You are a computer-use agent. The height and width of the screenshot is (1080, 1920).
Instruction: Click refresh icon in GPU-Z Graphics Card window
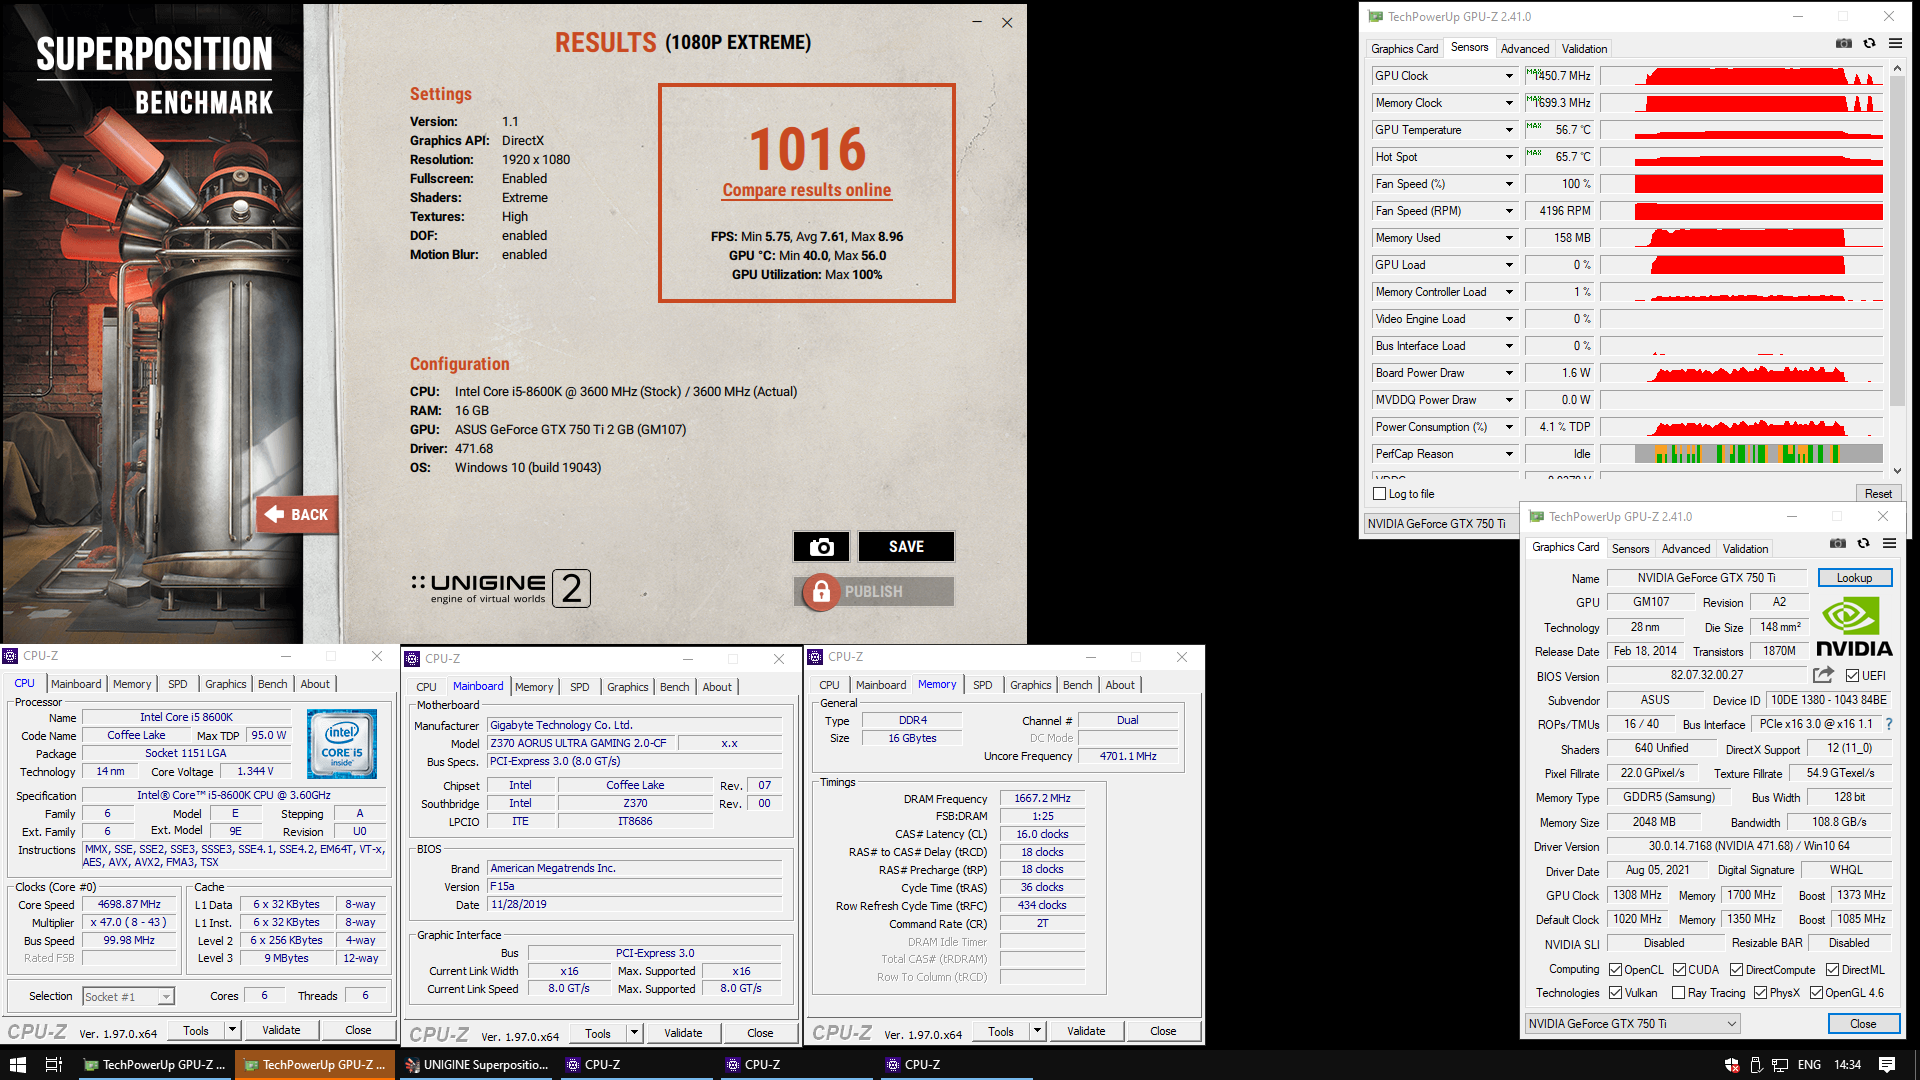click(1863, 544)
